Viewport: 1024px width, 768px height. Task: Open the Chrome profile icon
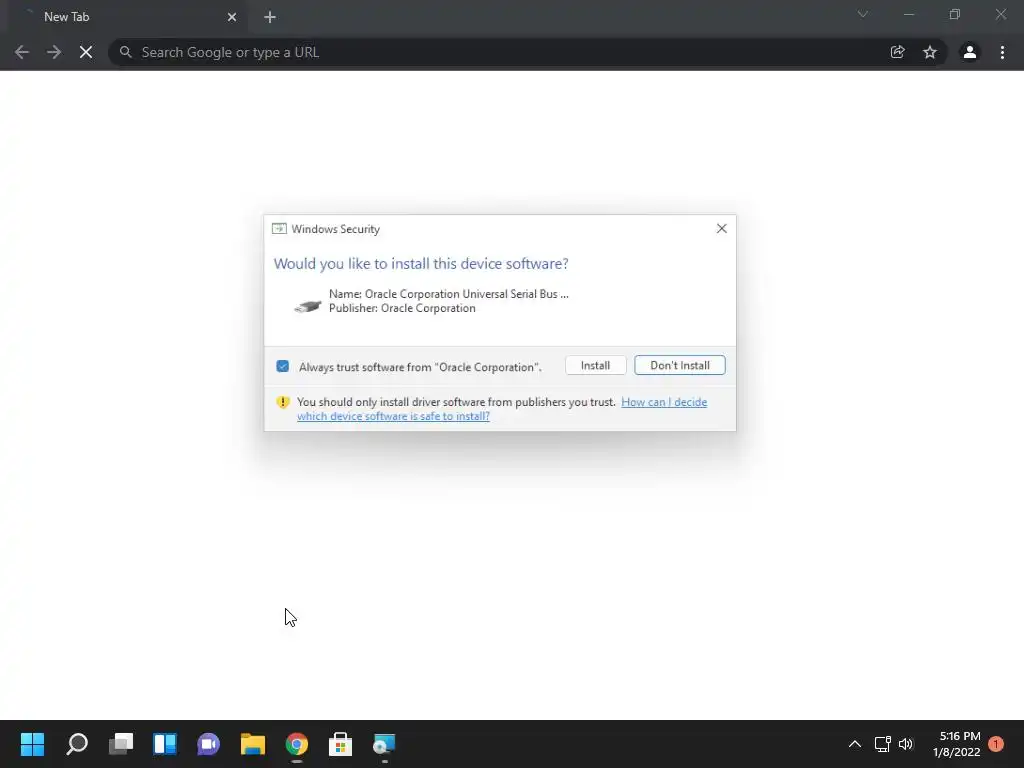[970, 52]
